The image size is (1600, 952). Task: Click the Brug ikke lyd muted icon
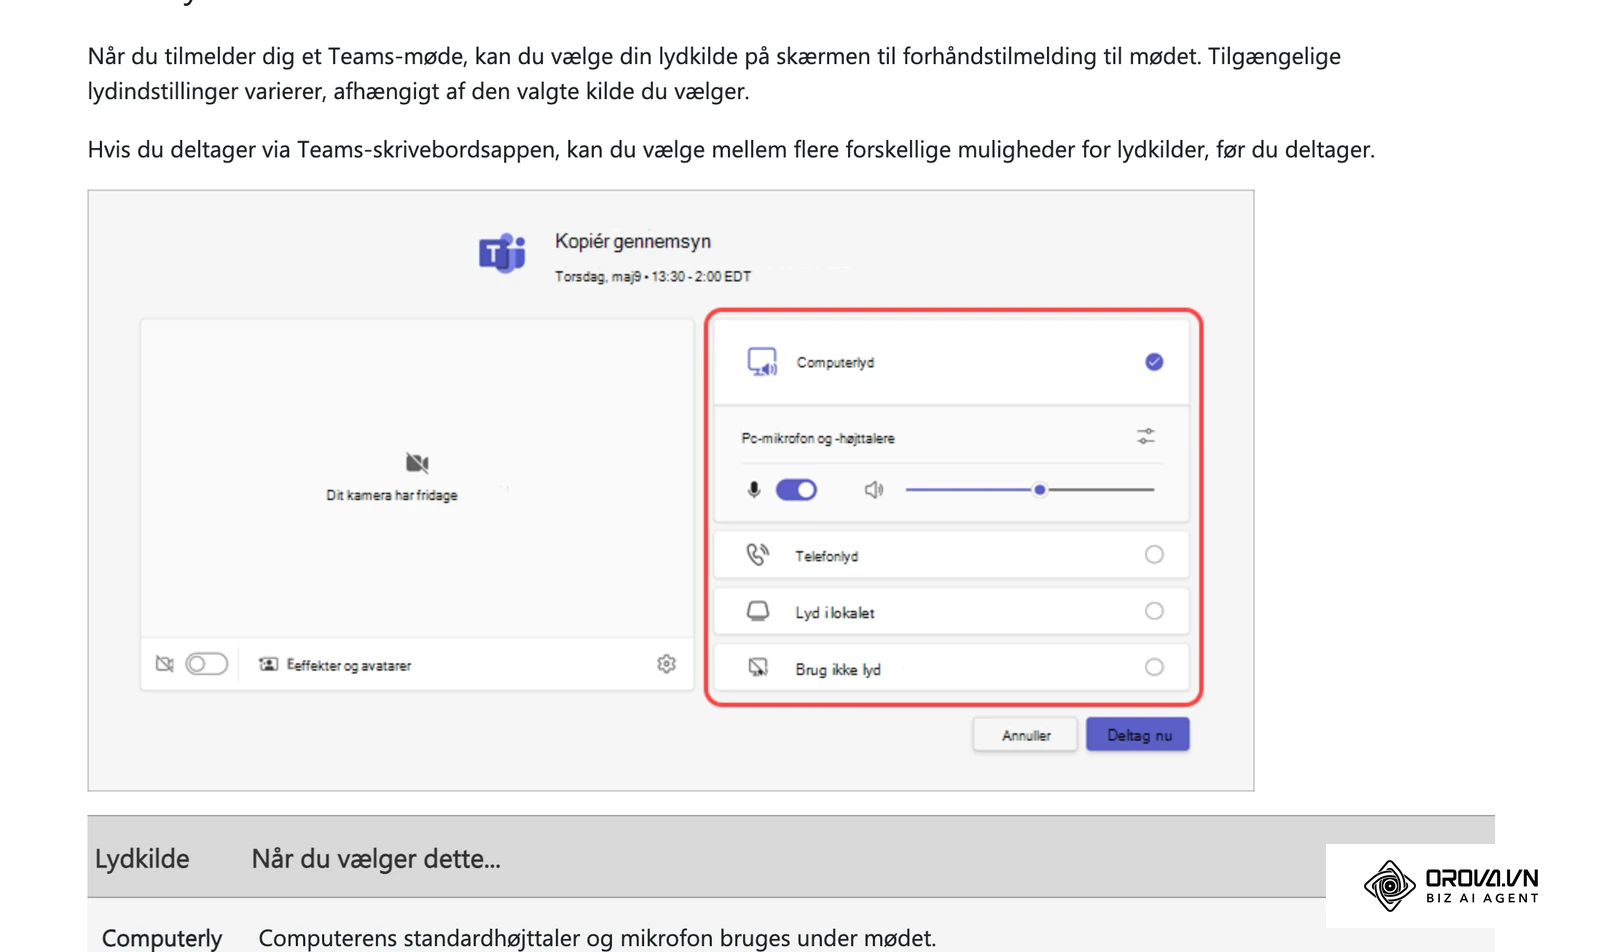click(758, 667)
